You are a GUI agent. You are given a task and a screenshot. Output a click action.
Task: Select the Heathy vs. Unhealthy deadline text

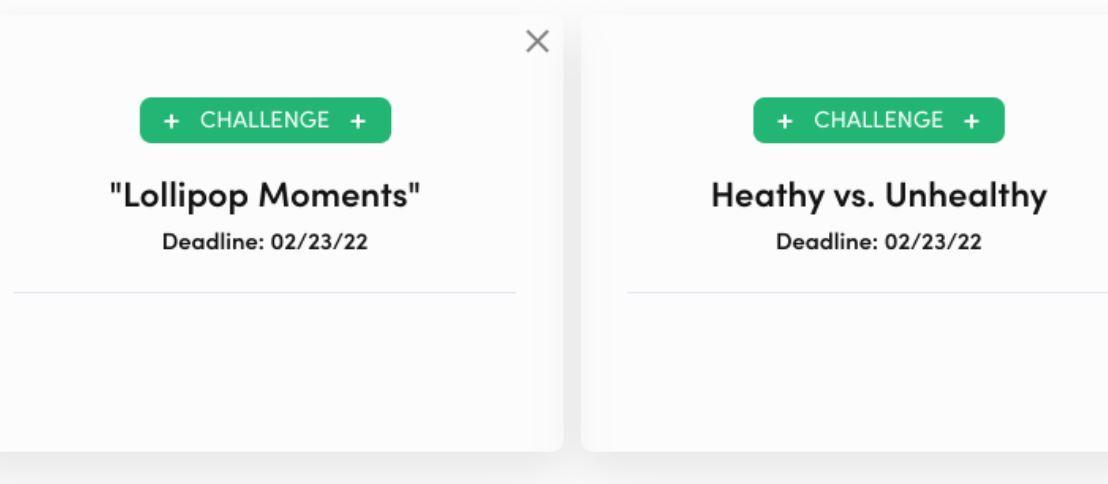[x=878, y=242]
